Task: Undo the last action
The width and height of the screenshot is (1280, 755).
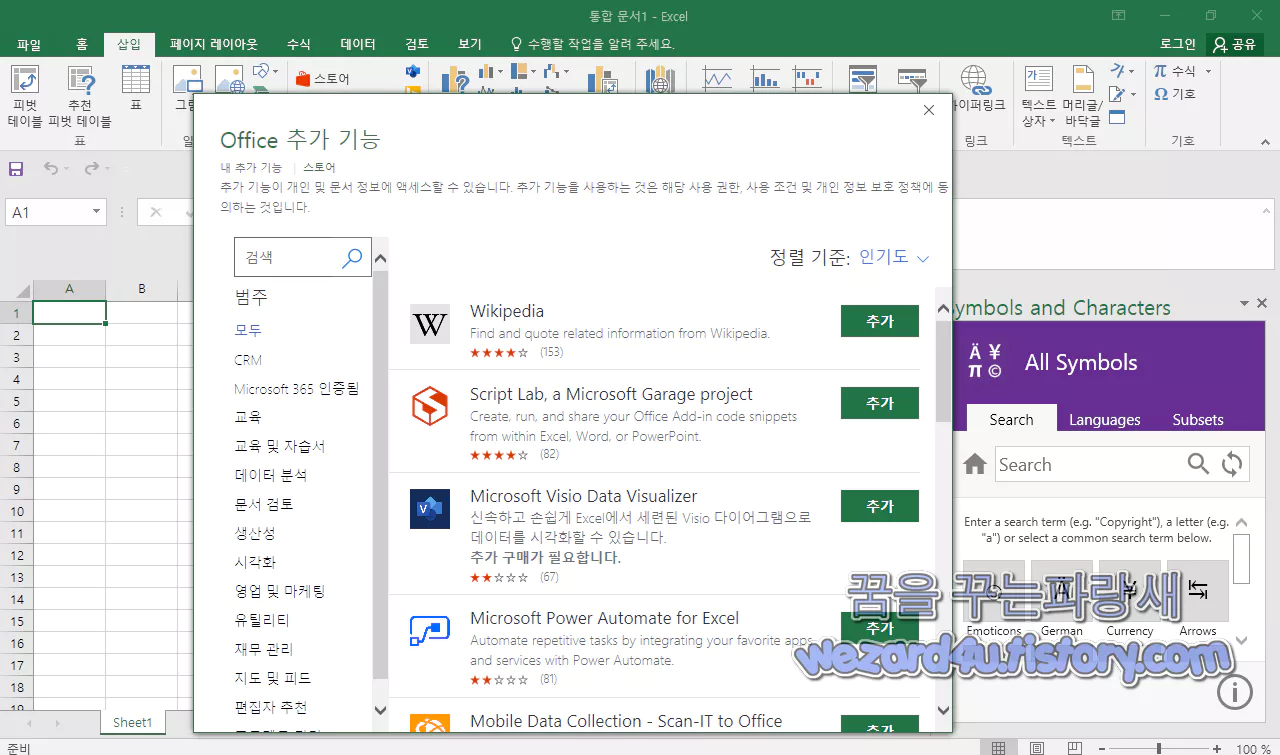Action: click(50, 169)
